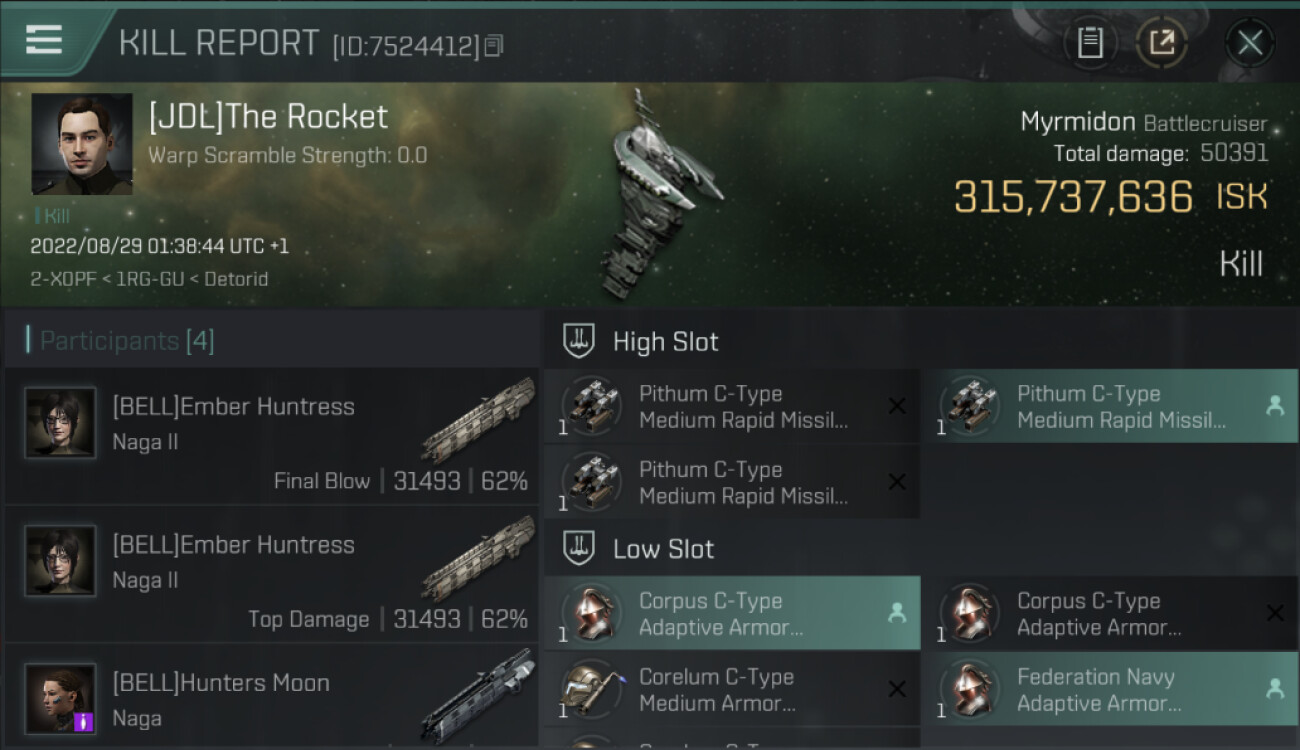Select the highlighted Corpus C-Type Adaptive Armor
Image resolution: width=1300 pixels, height=750 pixels.
(x=732, y=613)
